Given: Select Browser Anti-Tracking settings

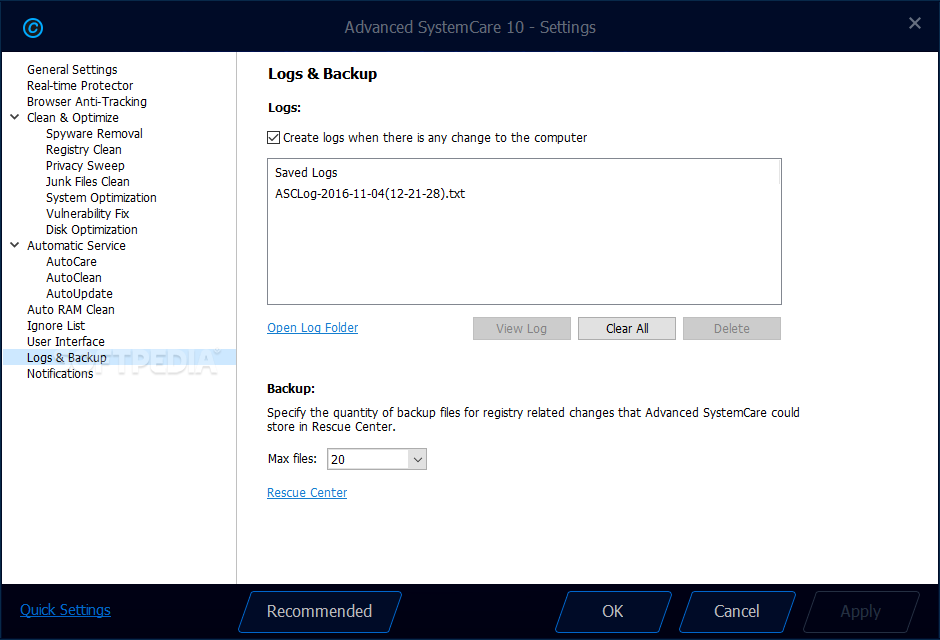Looking at the screenshot, I should coord(87,102).
